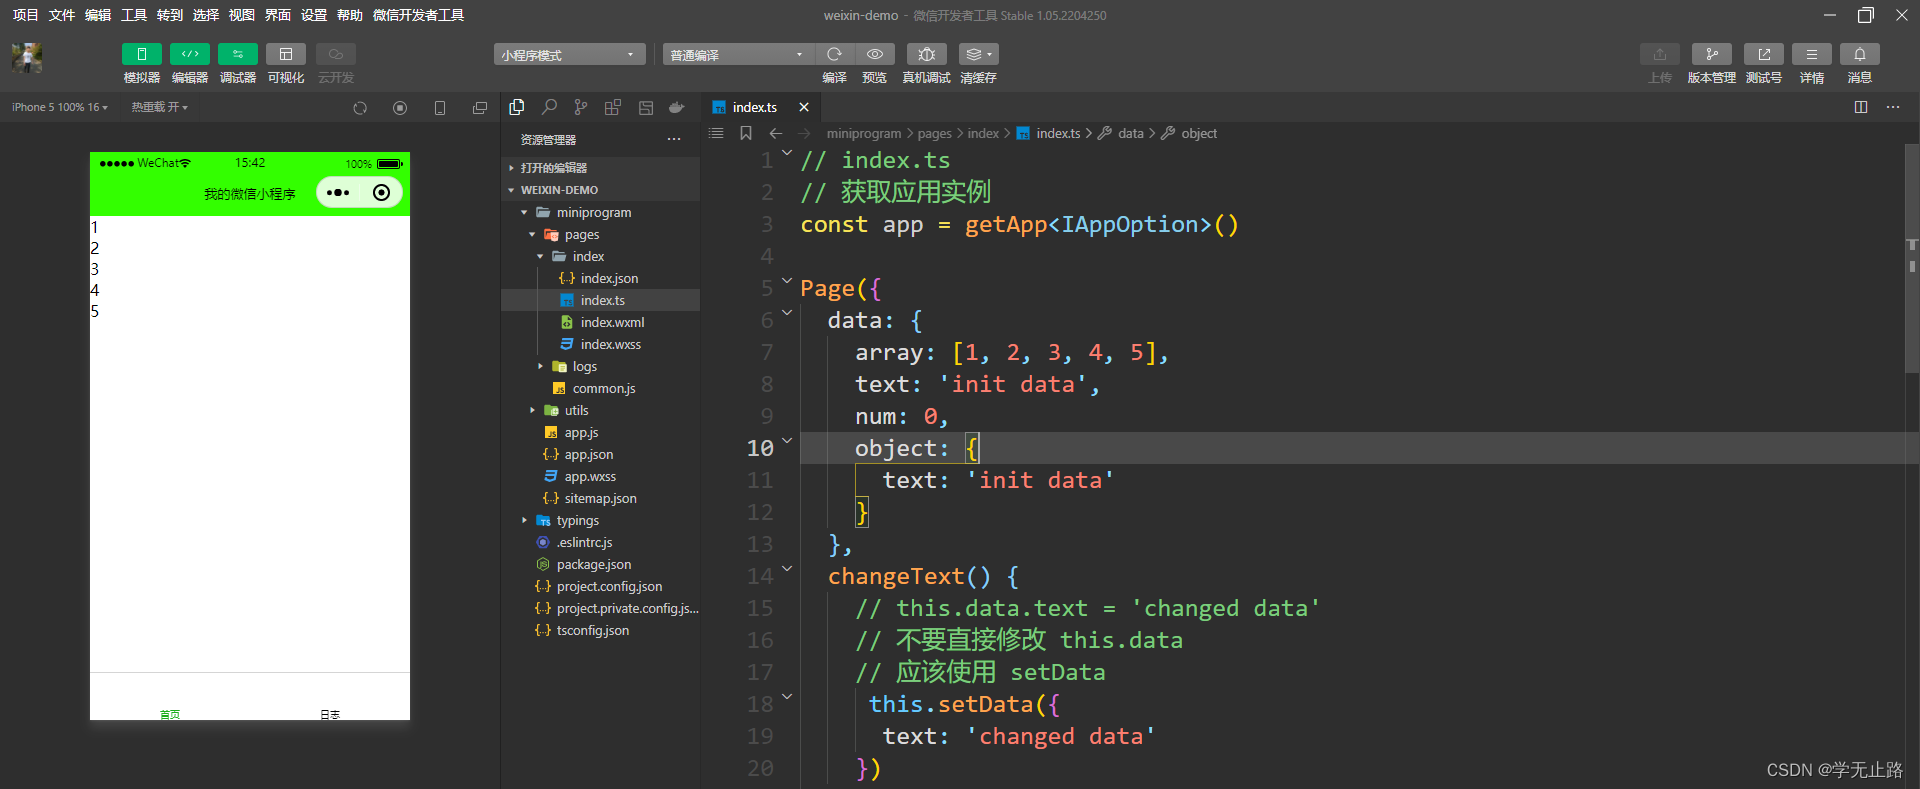The image size is (1920, 789).
Task: Refresh the simulator with the reload icon
Action: point(360,108)
